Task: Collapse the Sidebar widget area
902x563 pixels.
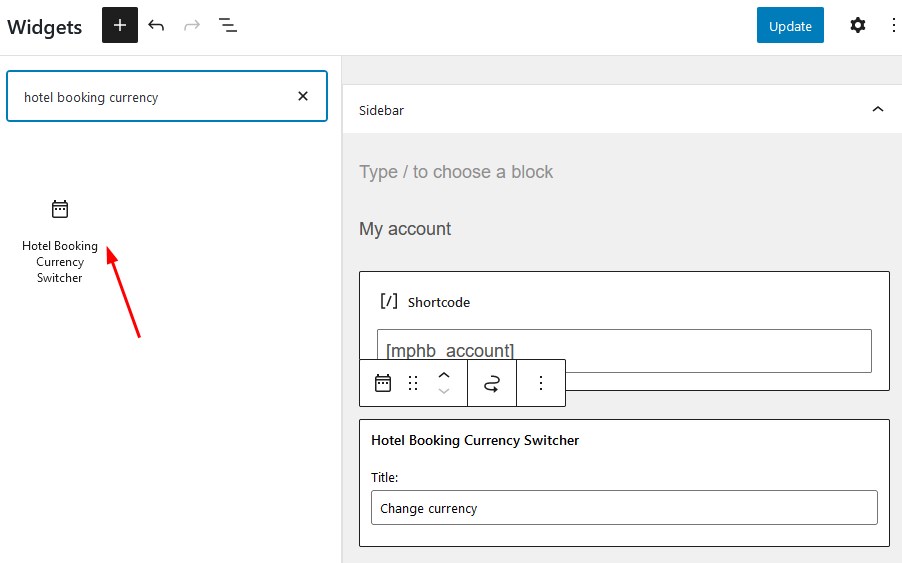Action: tap(877, 109)
